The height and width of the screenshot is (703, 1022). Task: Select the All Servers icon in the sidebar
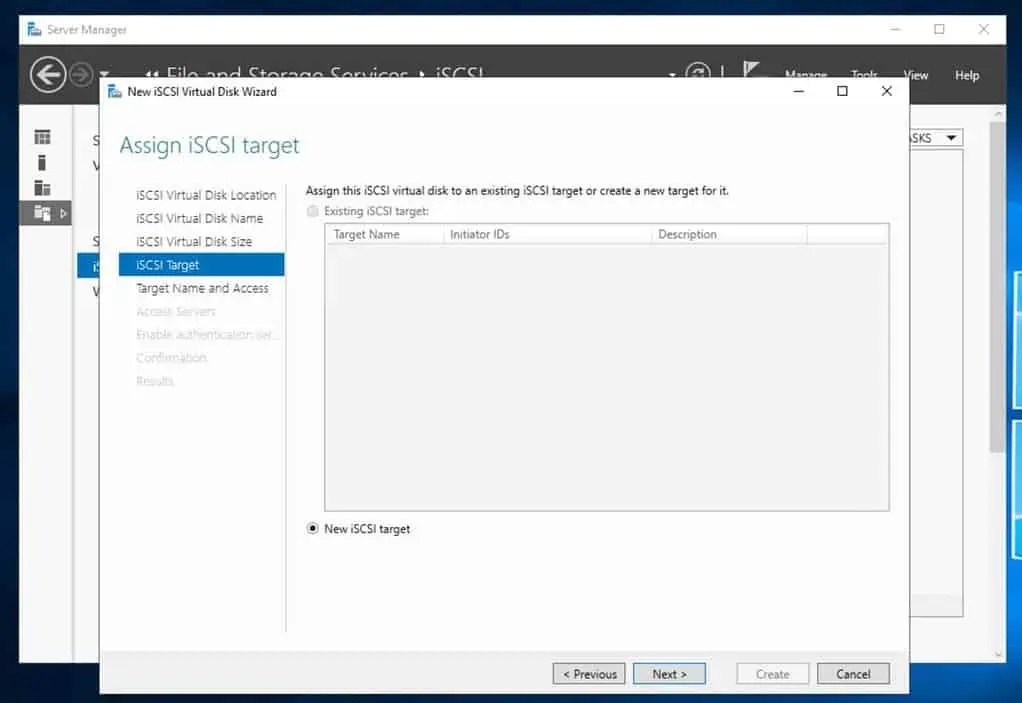tap(42, 188)
